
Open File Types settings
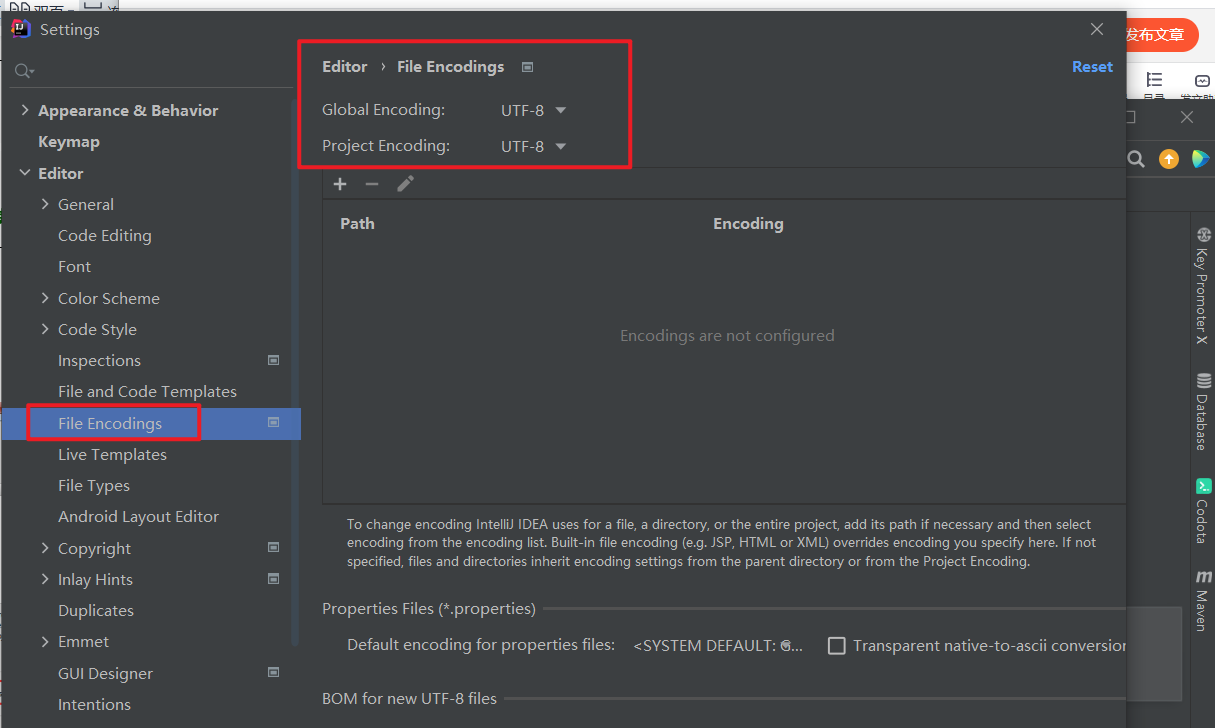coord(94,486)
